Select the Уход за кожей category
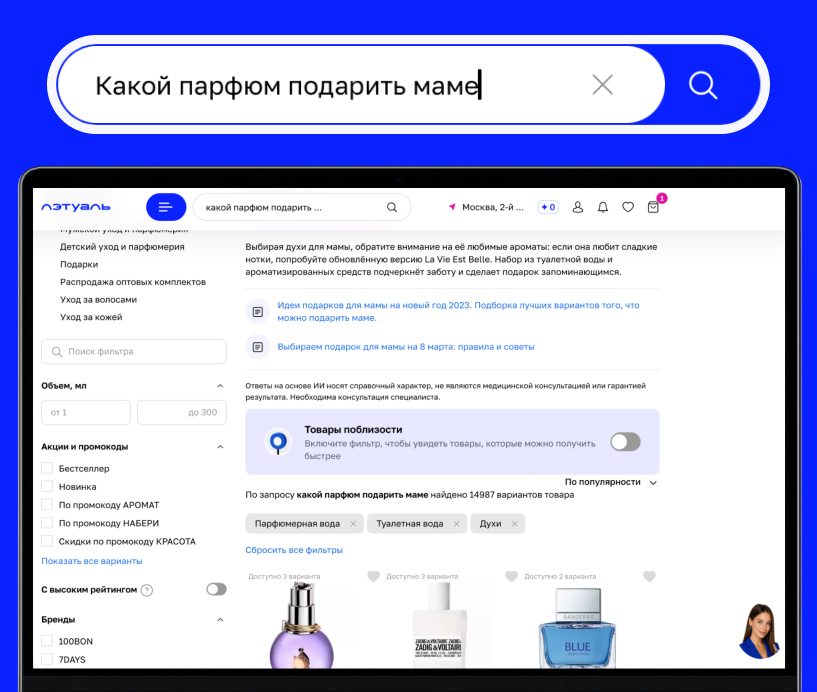The height and width of the screenshot is (692, 817). point(91,317)
